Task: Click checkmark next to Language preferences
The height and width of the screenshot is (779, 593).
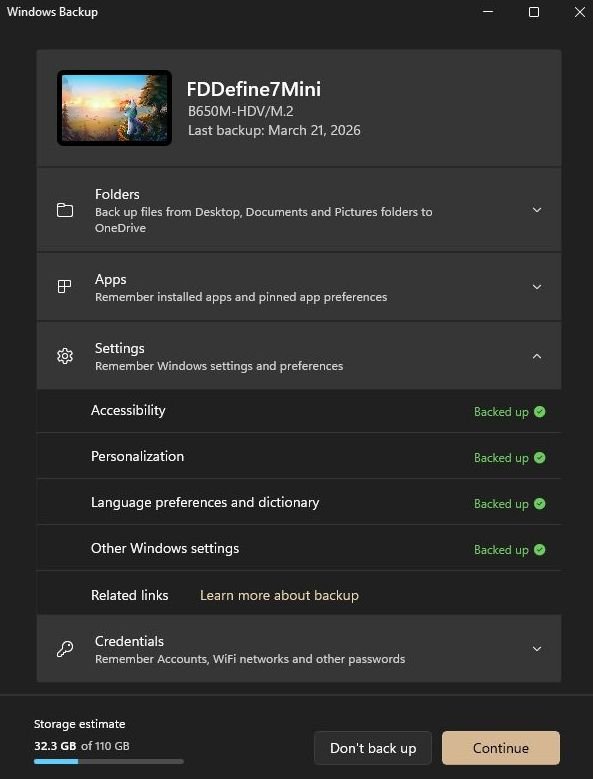Action: coord(539,504)
